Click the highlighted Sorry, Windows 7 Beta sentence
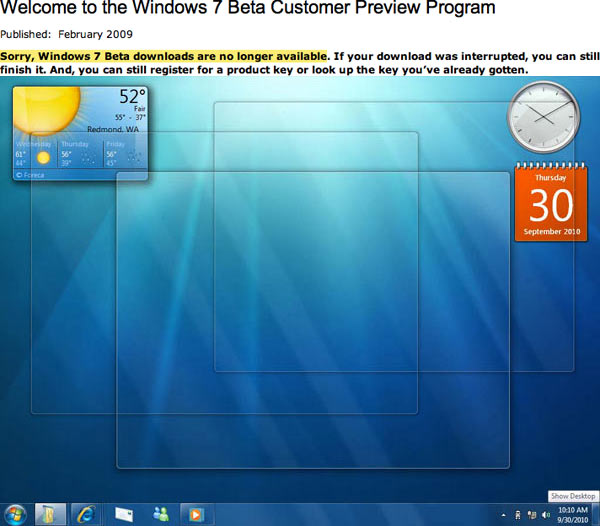Image resolution: width=600 pixels, height=526 pixels. (x=164, y=56)
